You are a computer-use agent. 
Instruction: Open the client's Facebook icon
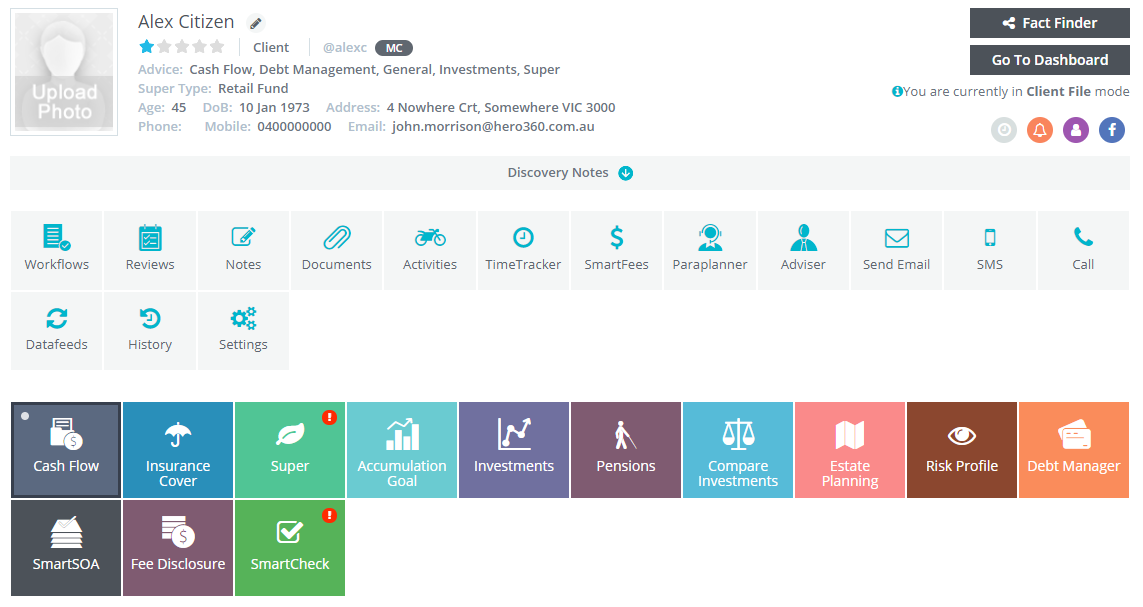click(x=1112, y=130)
